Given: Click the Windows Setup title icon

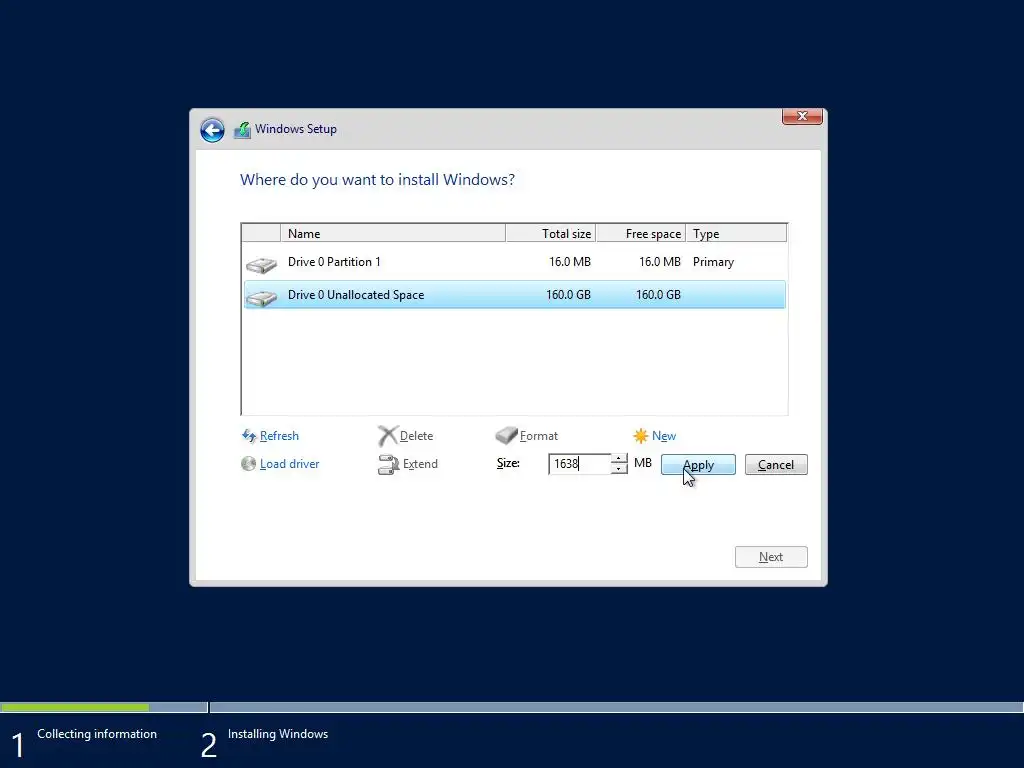Looking at the screenshot, I should point(242,130).
